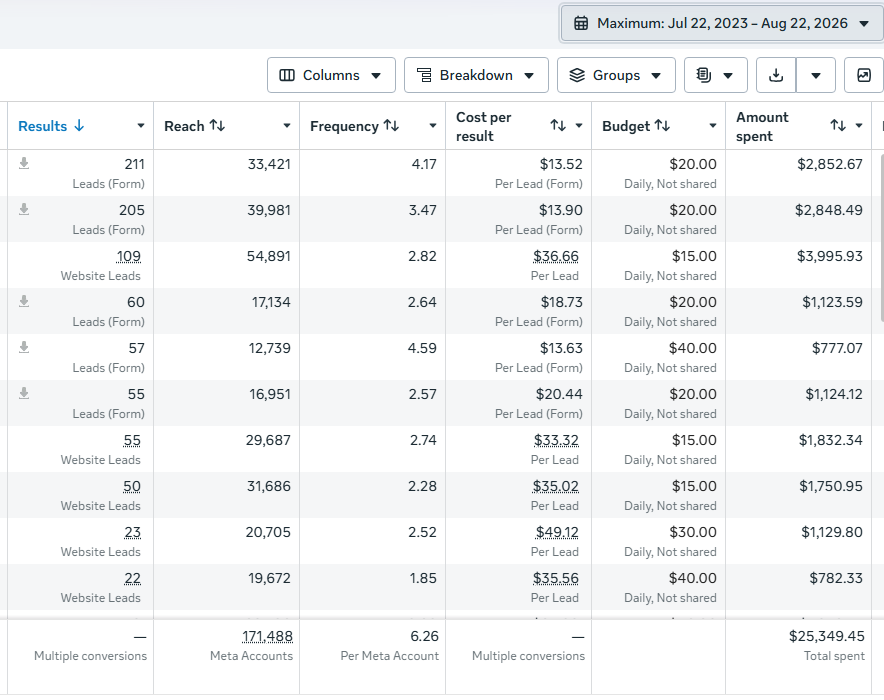Open the Budget column options caret
Viewport: 884px width, 700px height.
point(713,126)
